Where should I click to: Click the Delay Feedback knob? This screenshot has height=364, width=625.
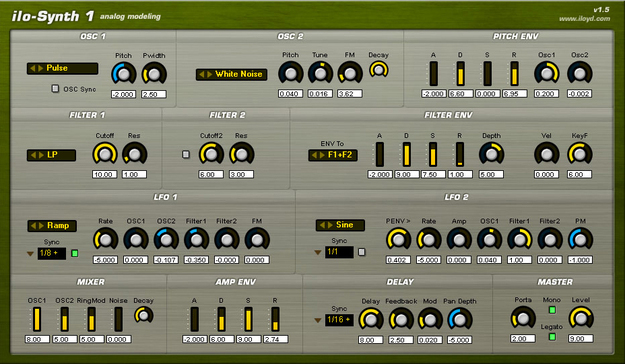(x=401, y=319)
